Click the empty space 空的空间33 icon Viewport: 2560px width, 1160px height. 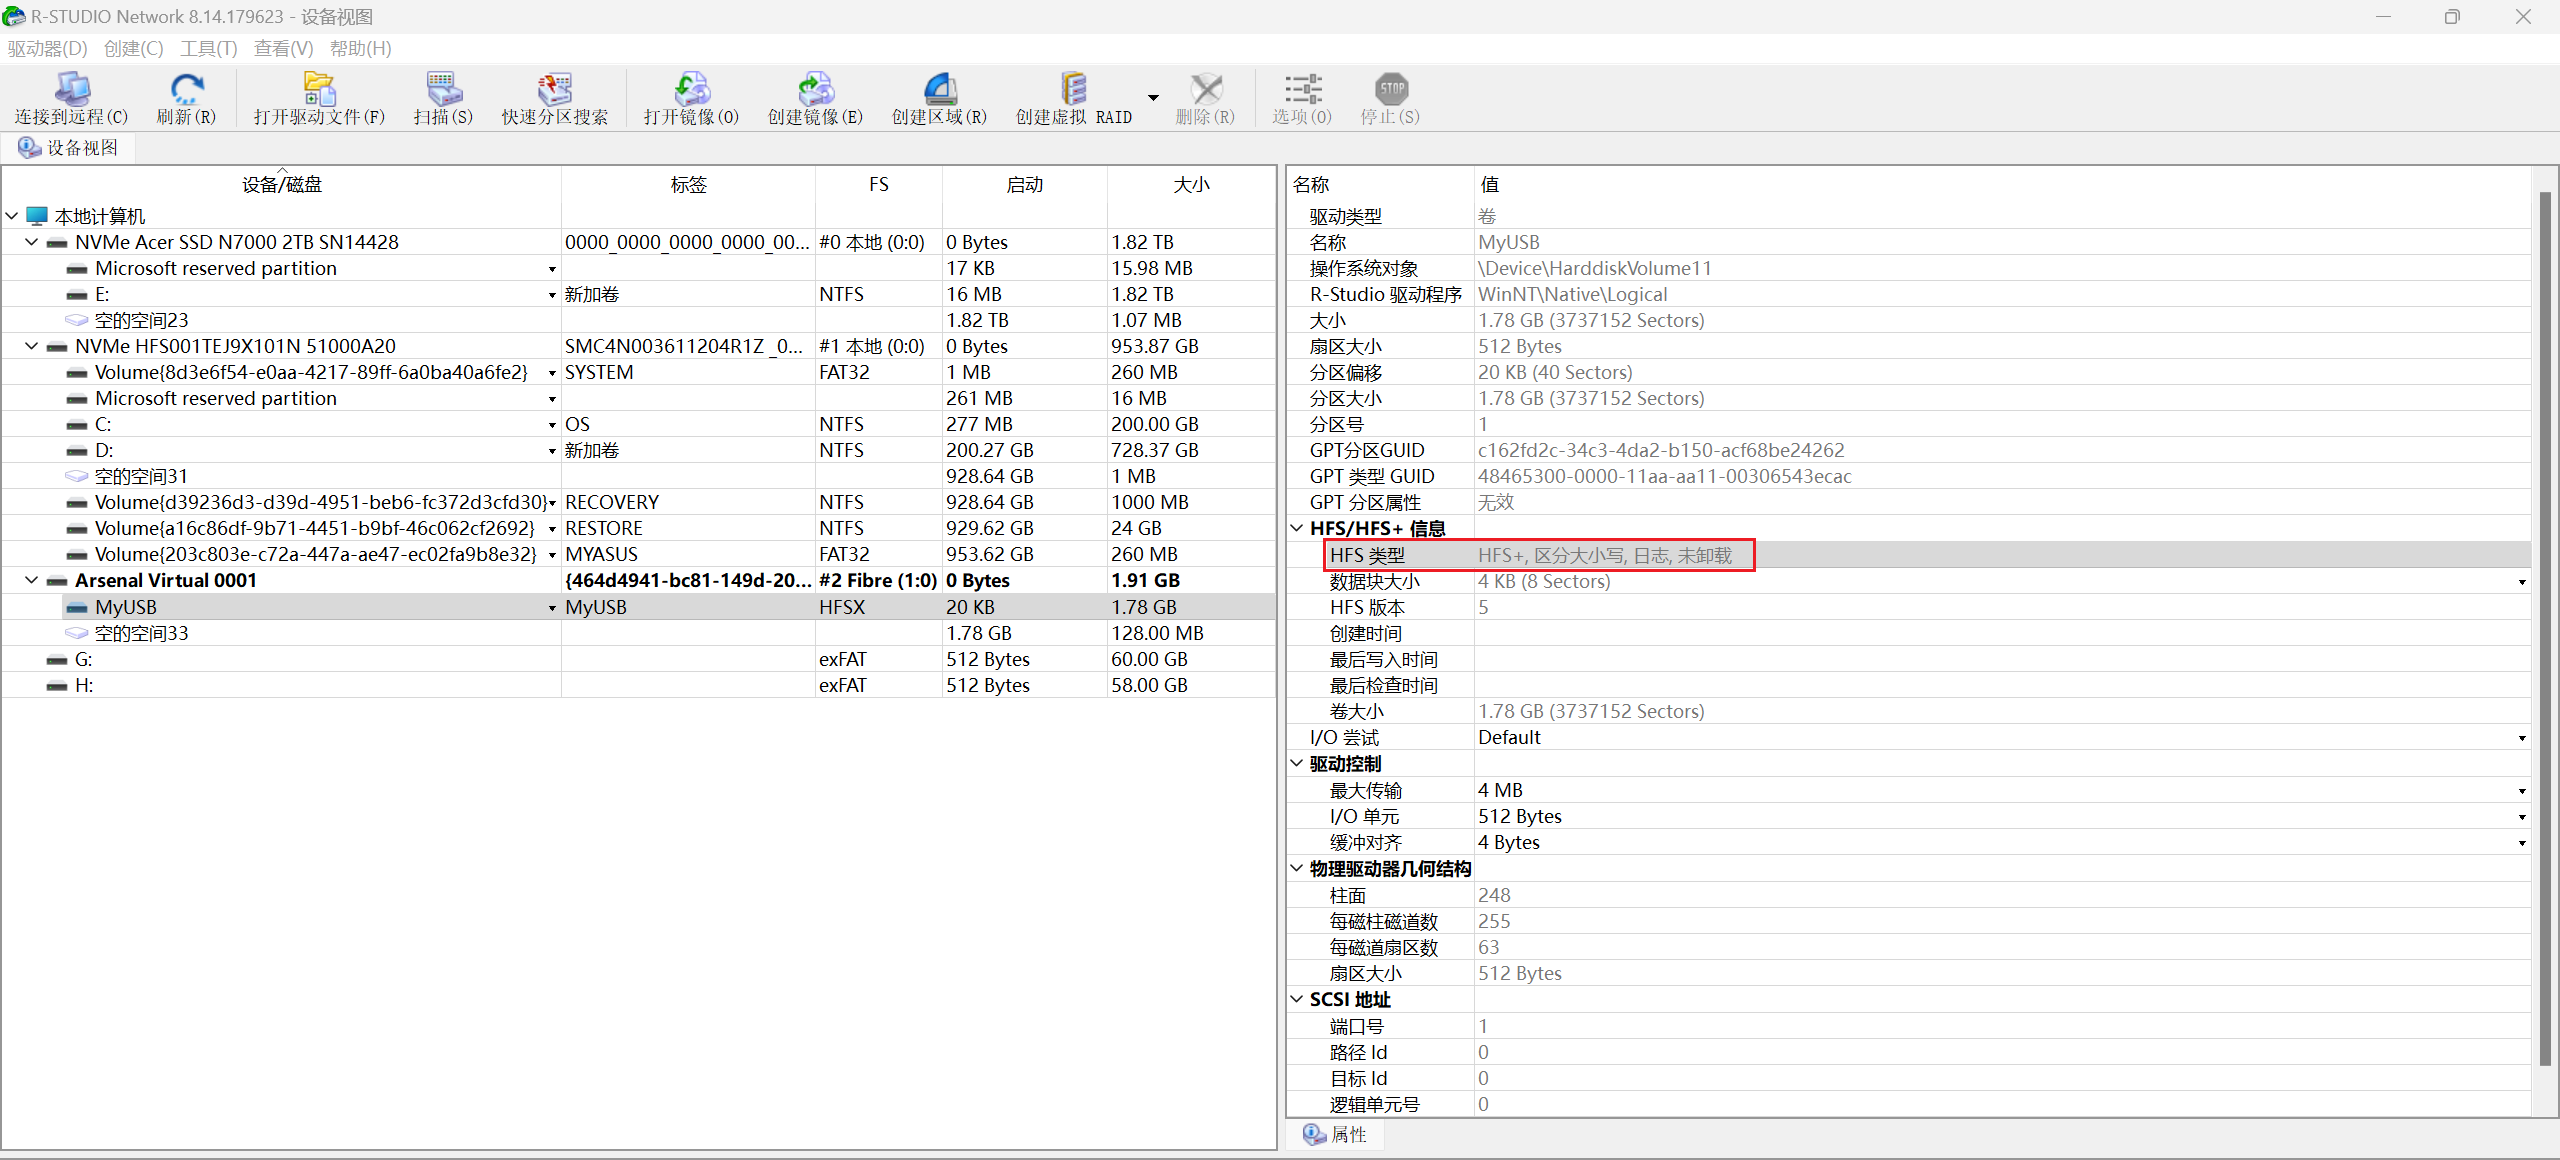pyautogui.click(x=77, y=633)
